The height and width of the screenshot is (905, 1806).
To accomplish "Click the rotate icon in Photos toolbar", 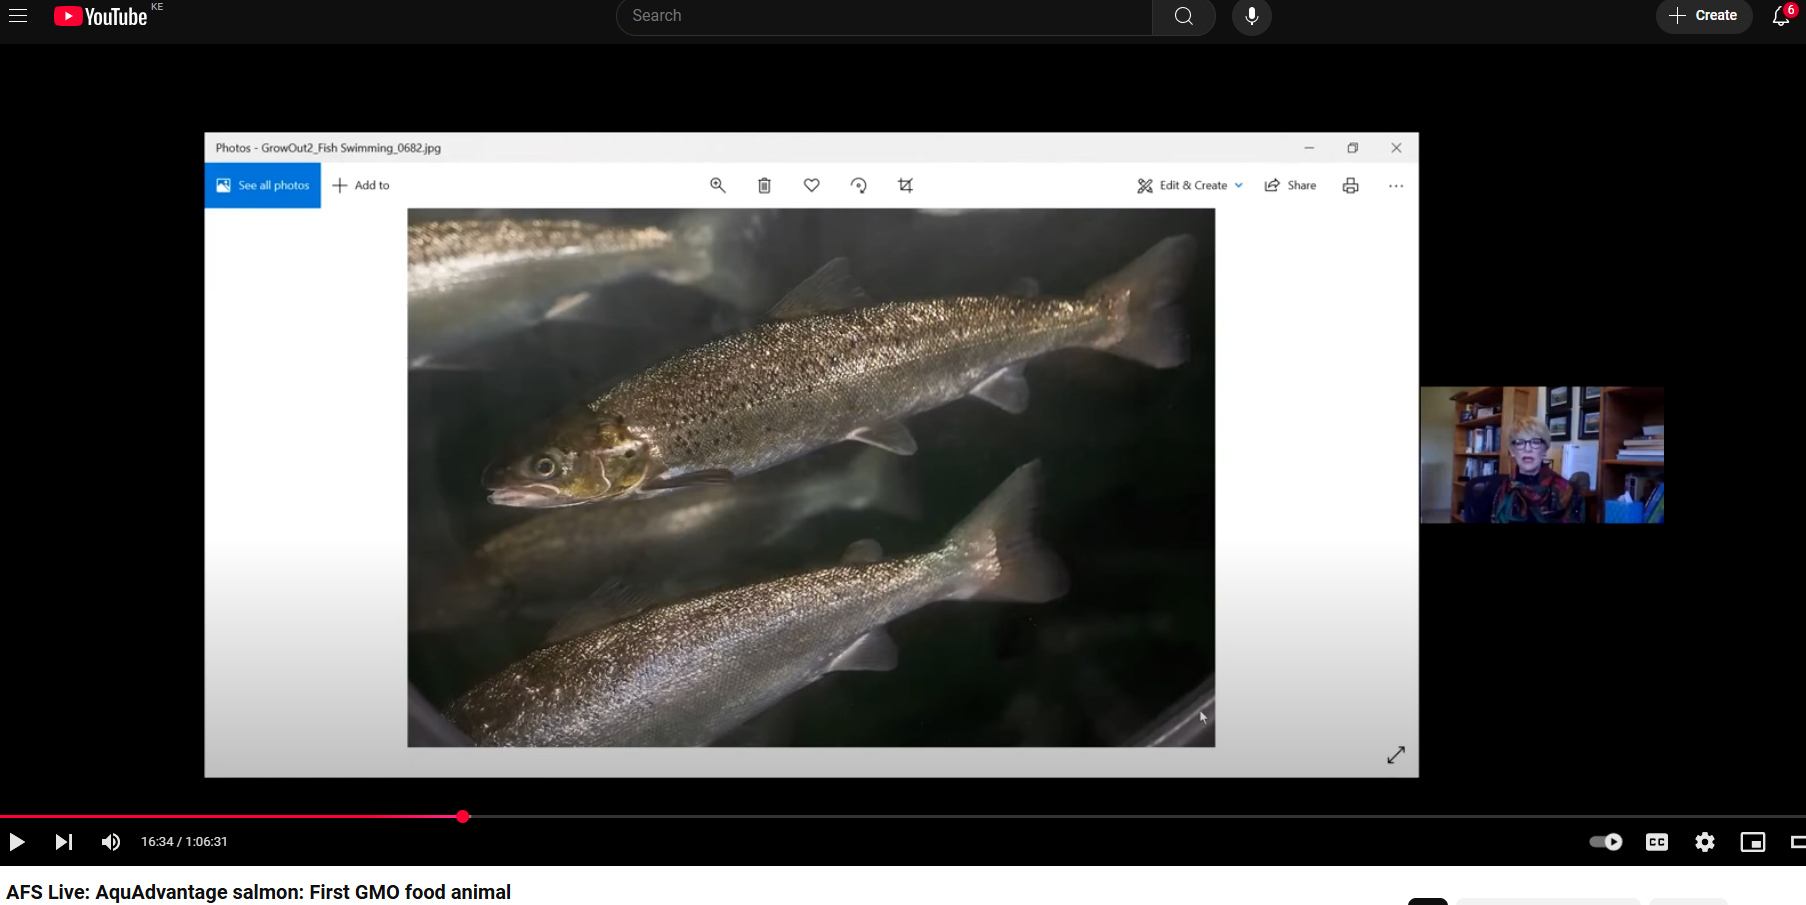I will tap(858, 185).
